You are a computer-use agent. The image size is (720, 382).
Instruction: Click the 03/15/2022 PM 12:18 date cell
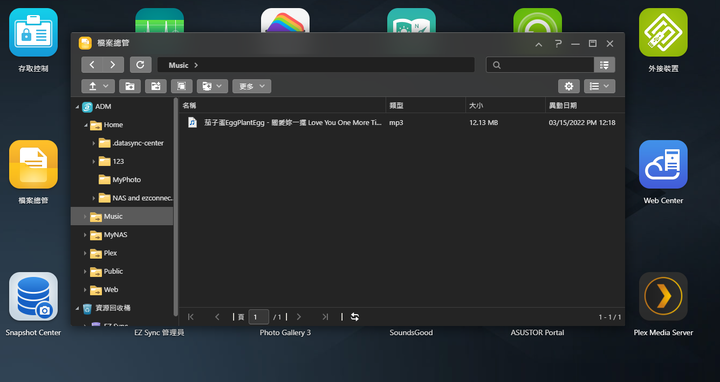582,123
